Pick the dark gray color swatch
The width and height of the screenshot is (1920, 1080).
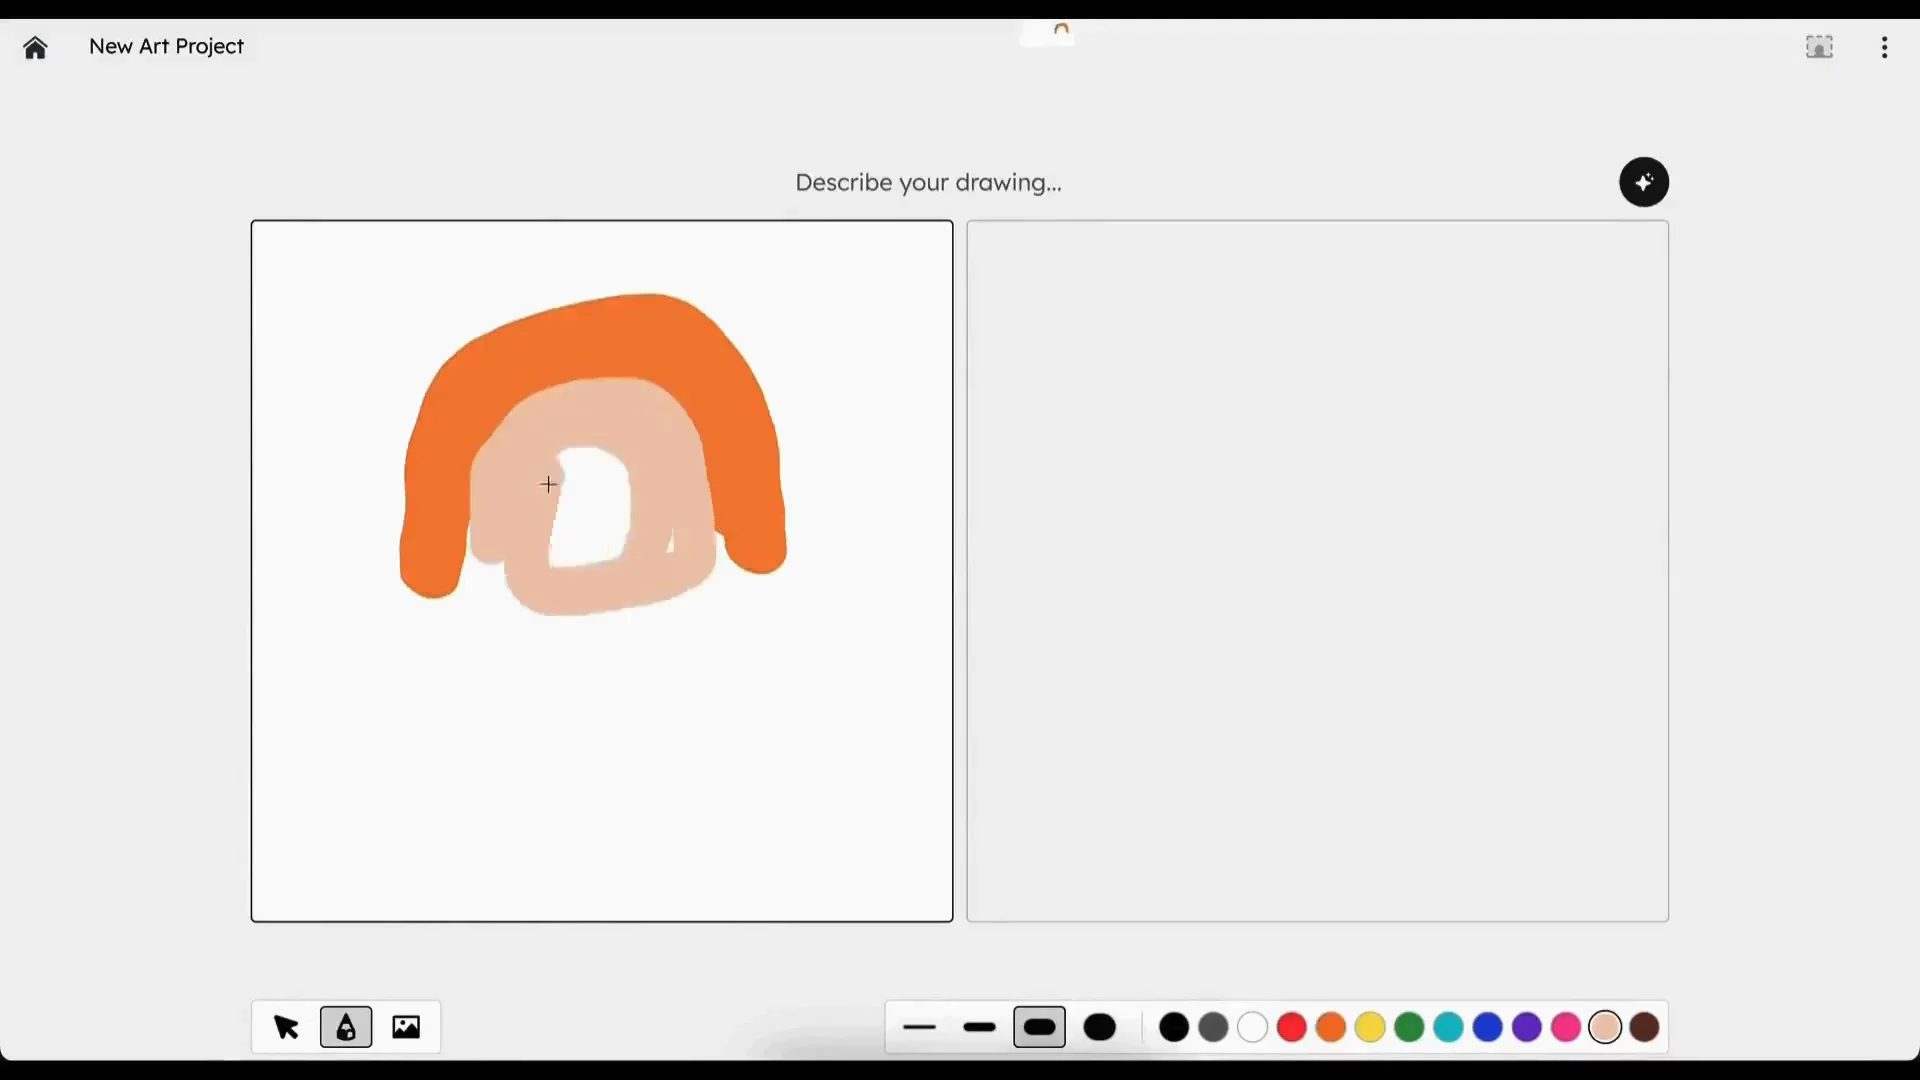pyautogui.click(x=1213, y=1028)
